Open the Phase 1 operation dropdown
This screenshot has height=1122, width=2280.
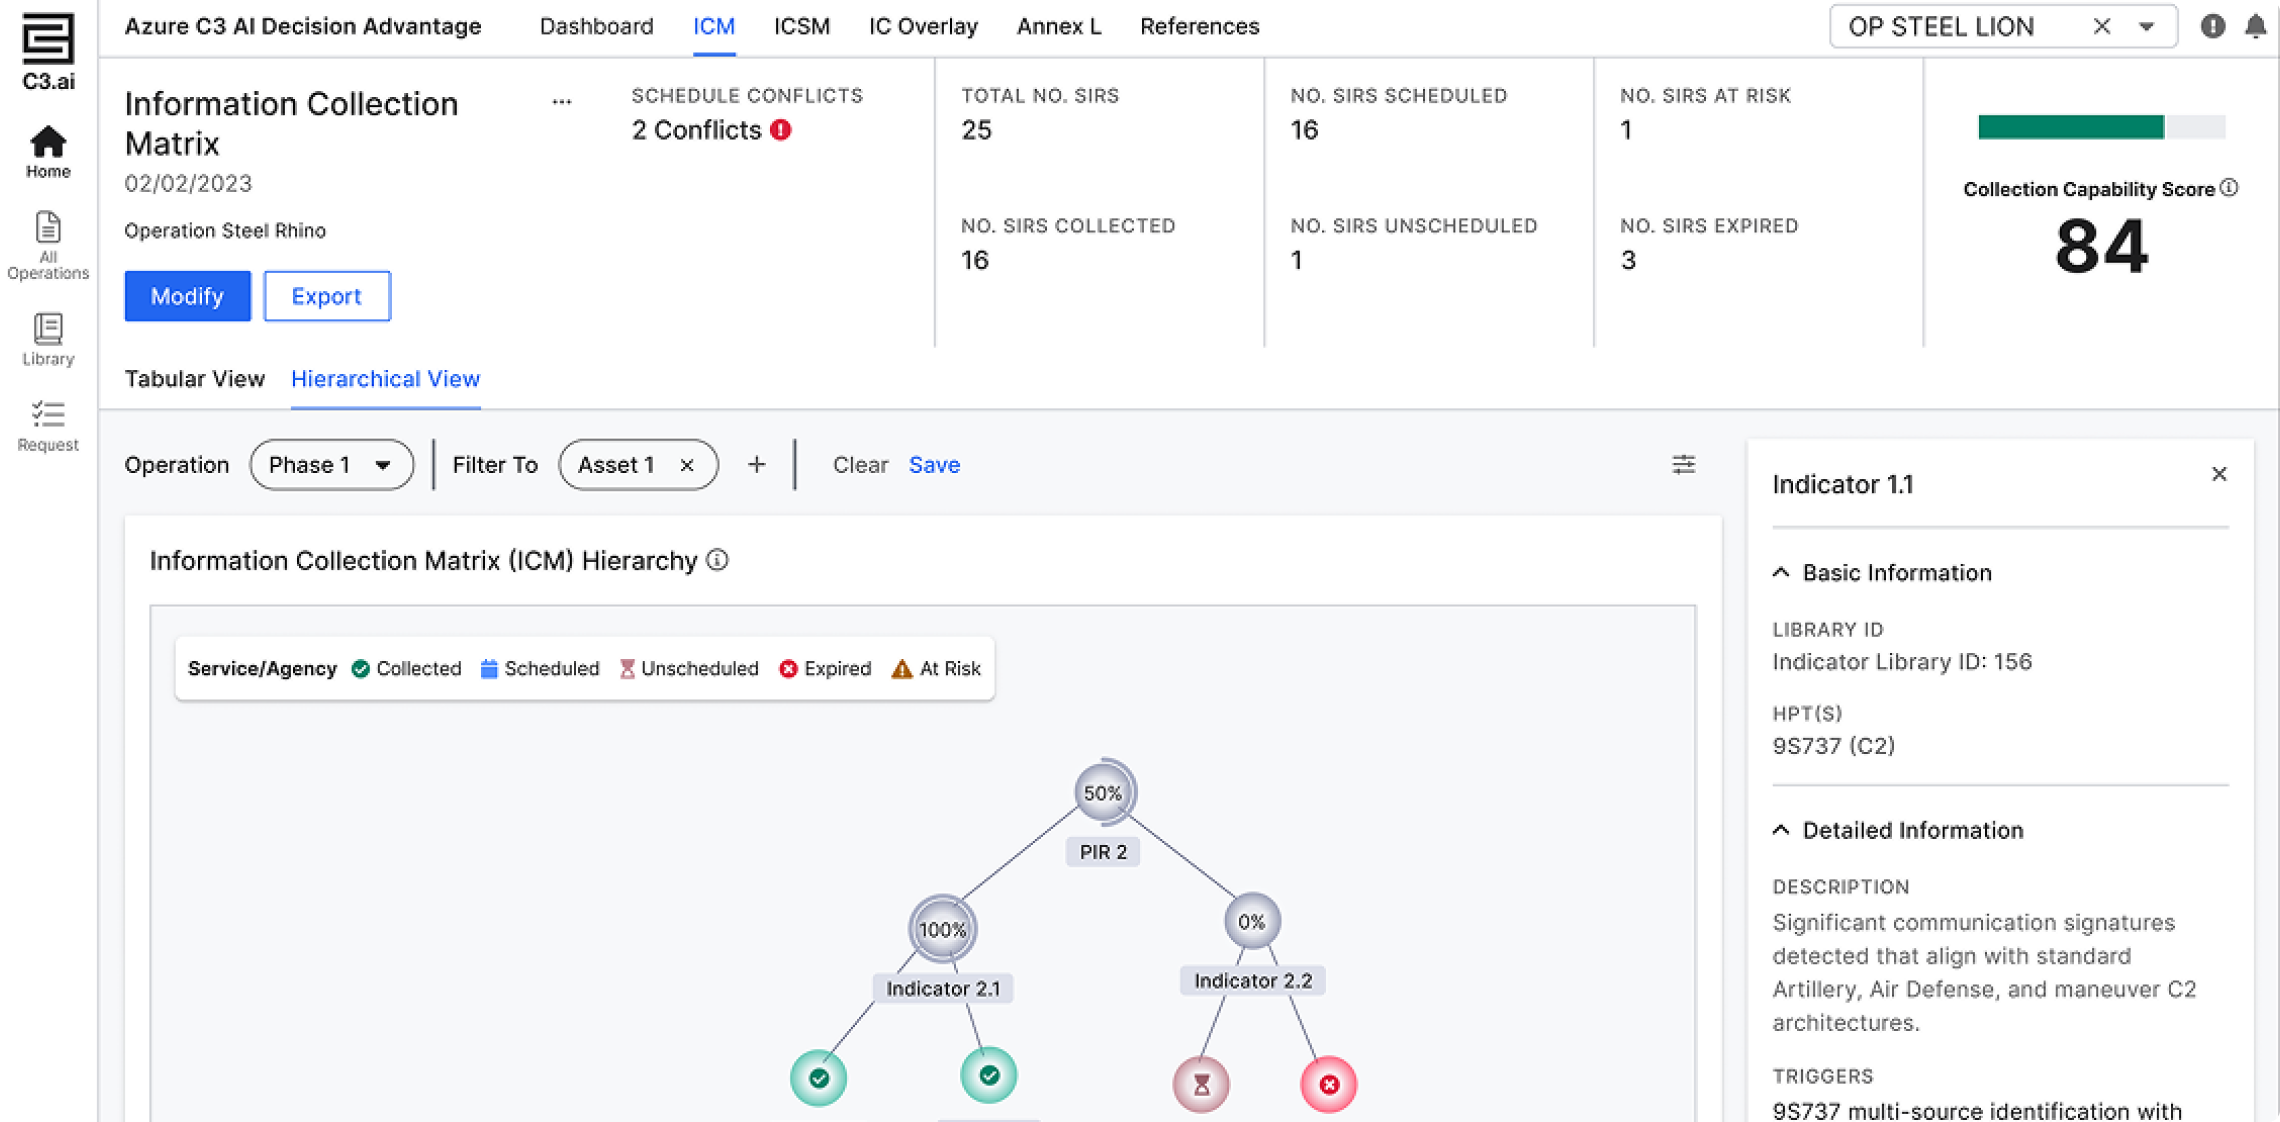click(331, 465)
